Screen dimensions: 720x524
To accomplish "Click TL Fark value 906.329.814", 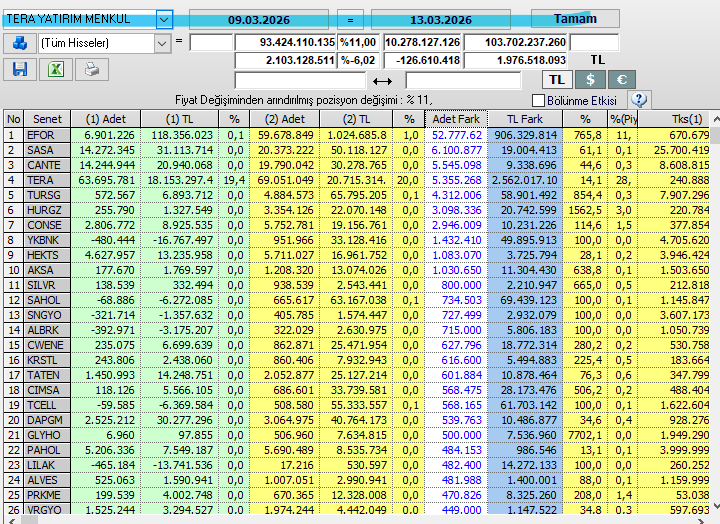I will coord(525,135).
